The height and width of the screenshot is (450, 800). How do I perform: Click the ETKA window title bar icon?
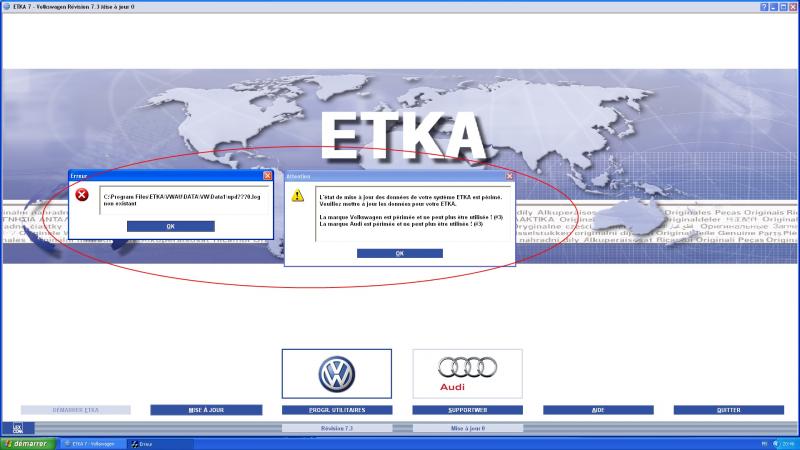pyautogui.click(x=7, y=7)
